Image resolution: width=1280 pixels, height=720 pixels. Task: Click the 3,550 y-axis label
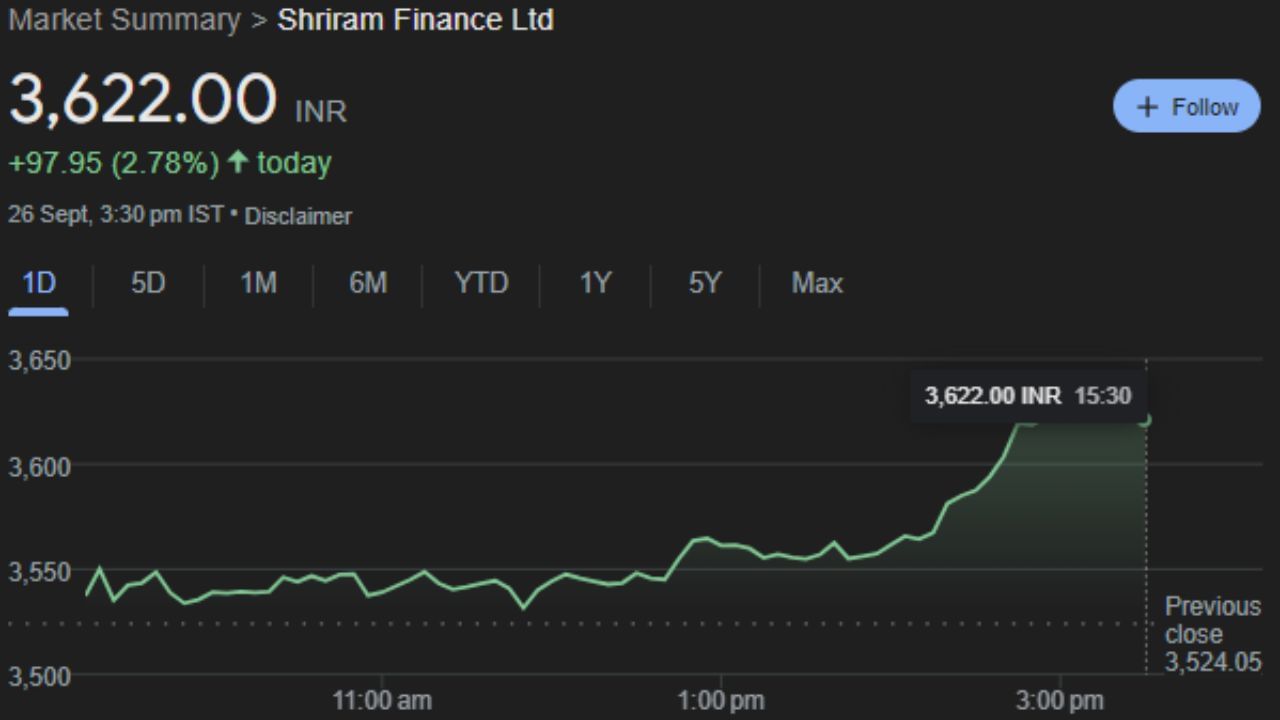pos(40,572)
